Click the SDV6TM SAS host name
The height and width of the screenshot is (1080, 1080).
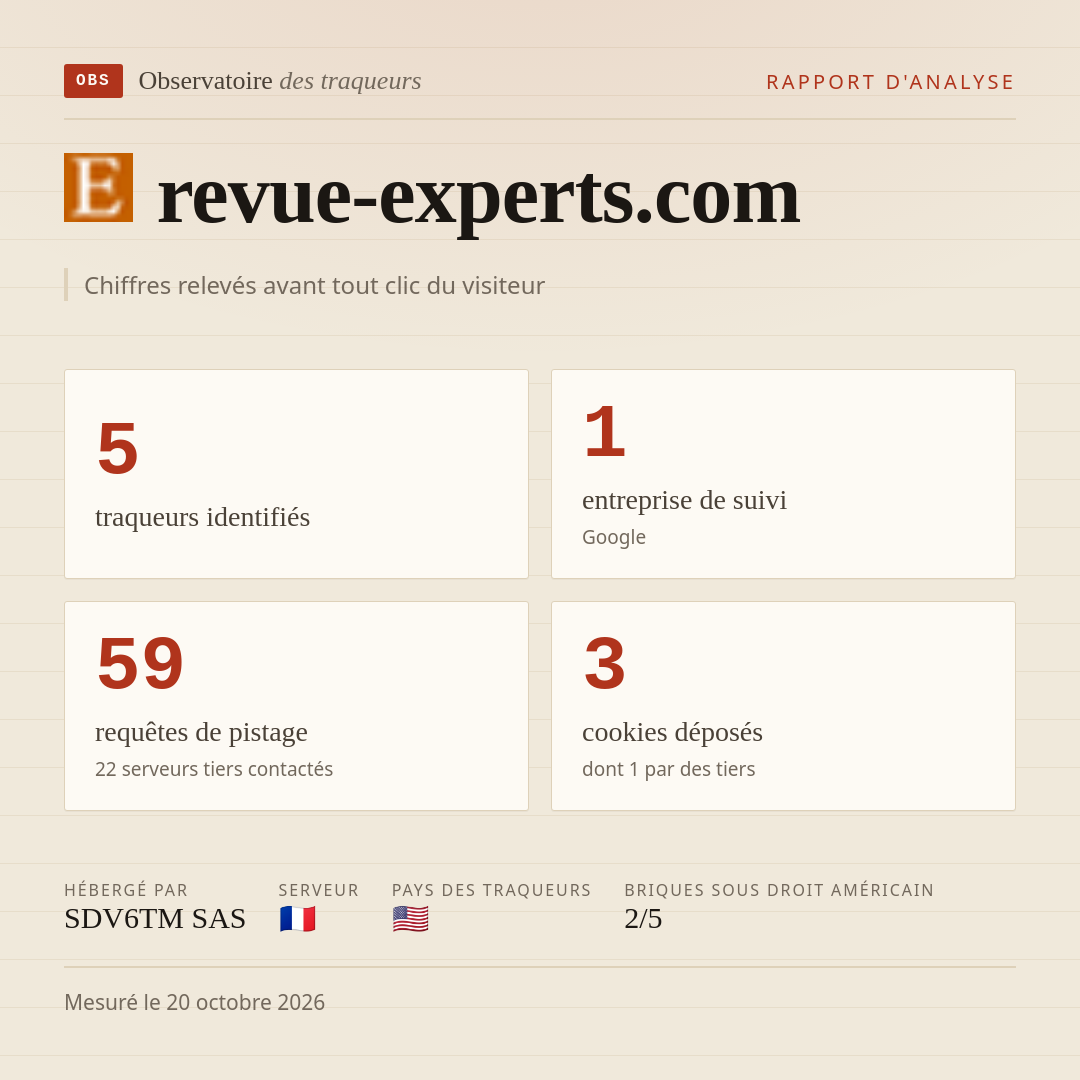155,919
